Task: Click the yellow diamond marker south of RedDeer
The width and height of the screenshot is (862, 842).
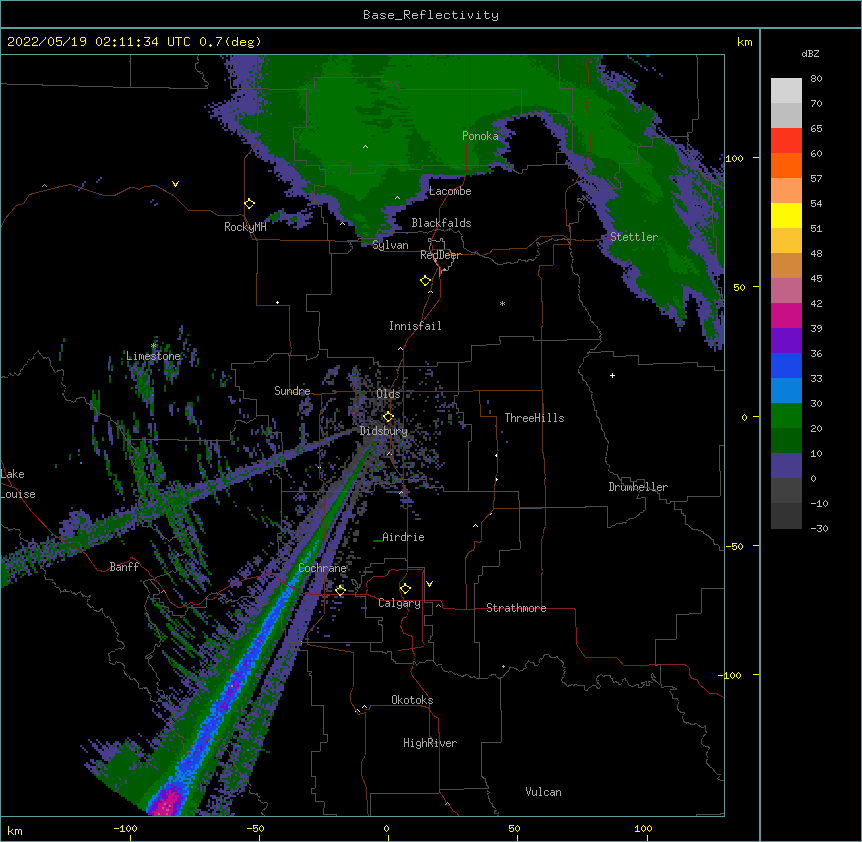Action: coord(426,281)
